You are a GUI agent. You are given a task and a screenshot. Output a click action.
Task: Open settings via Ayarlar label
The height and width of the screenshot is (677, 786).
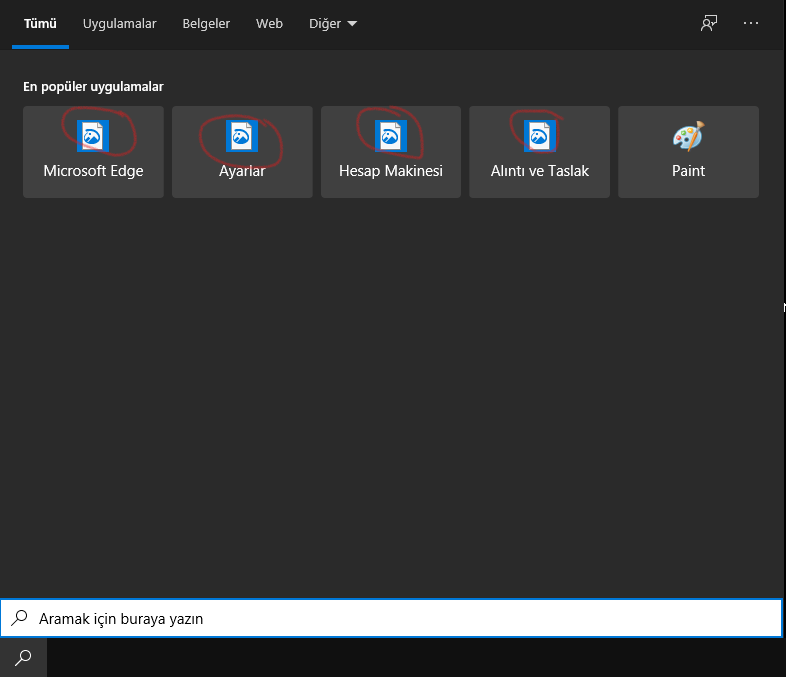coord(242,171)
